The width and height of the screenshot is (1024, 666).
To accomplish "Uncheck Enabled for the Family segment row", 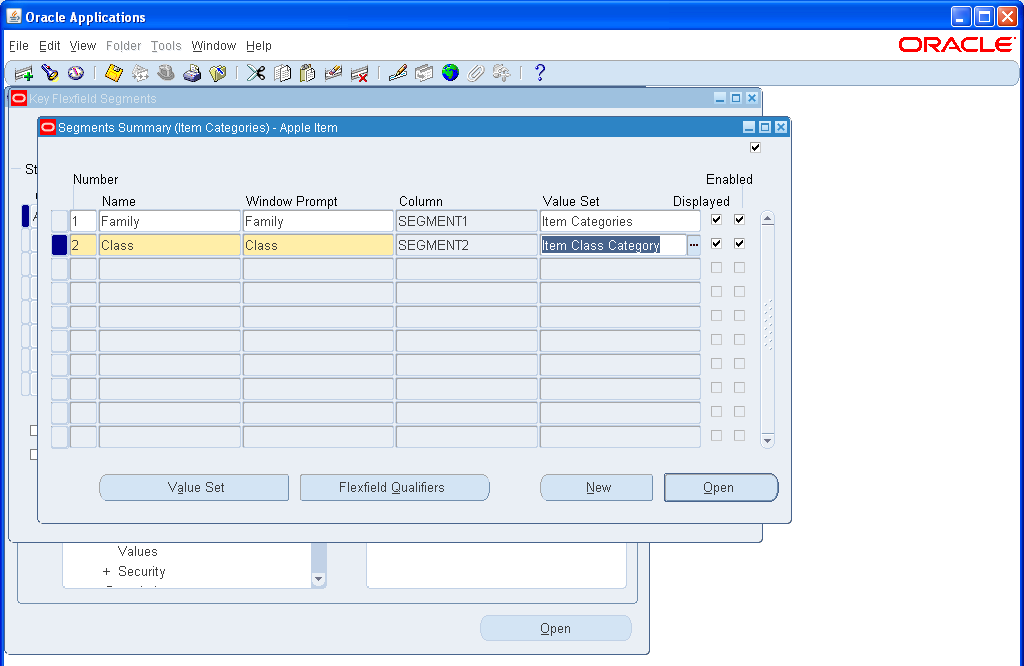I will pos(738,219).
